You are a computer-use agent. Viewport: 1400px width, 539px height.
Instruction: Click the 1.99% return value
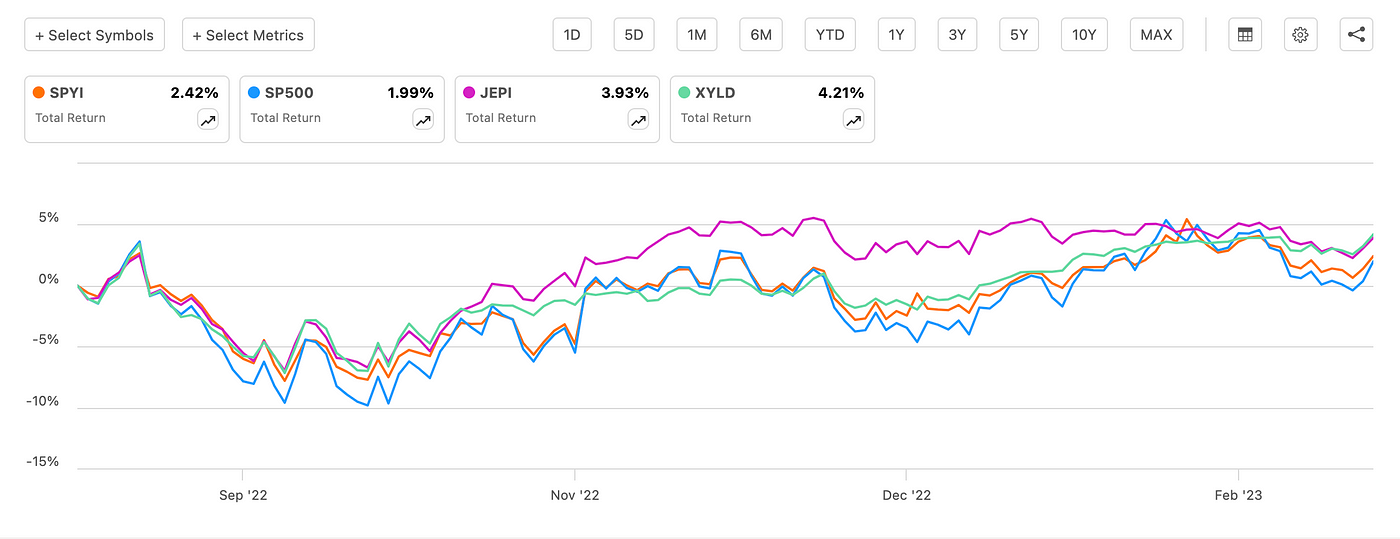point(410,93)
